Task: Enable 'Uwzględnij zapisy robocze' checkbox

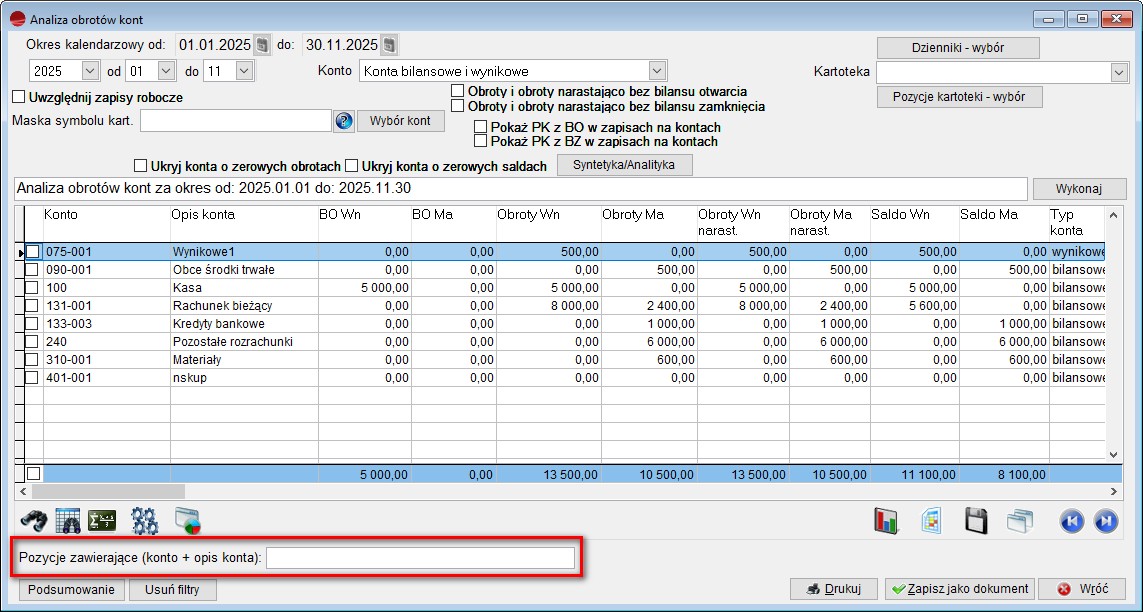Action: point(18,97)
